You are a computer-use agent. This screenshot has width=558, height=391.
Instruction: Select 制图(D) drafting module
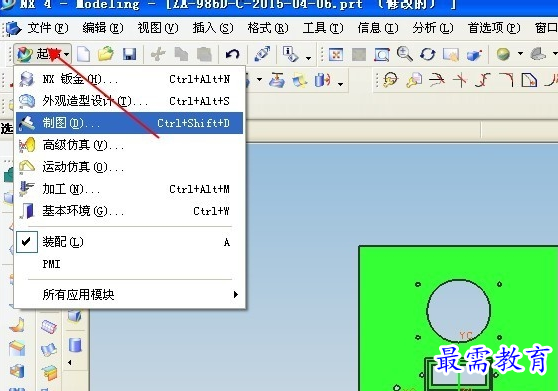tap(130, 123)
